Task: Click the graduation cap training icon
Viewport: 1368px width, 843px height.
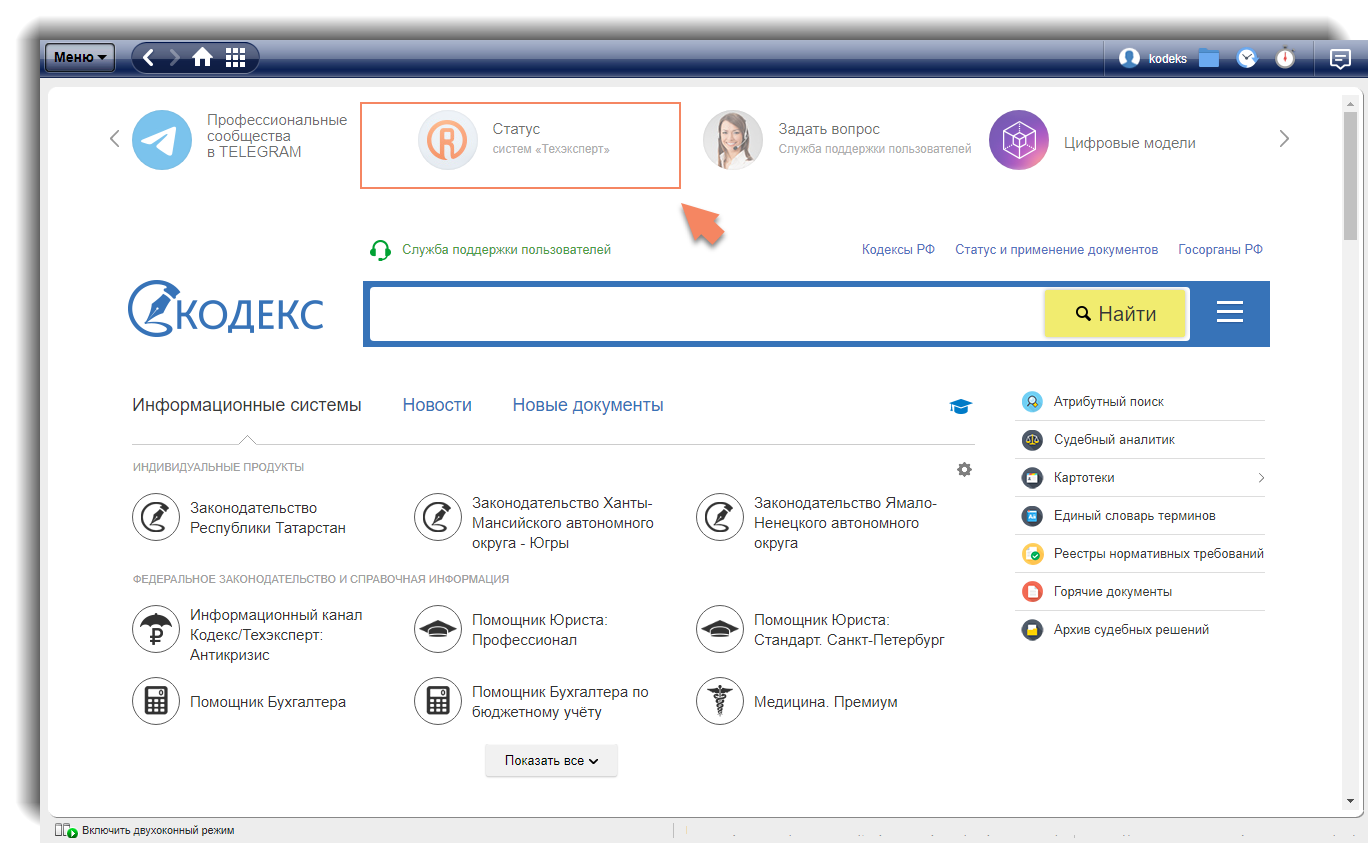Action: click(960, 406)
